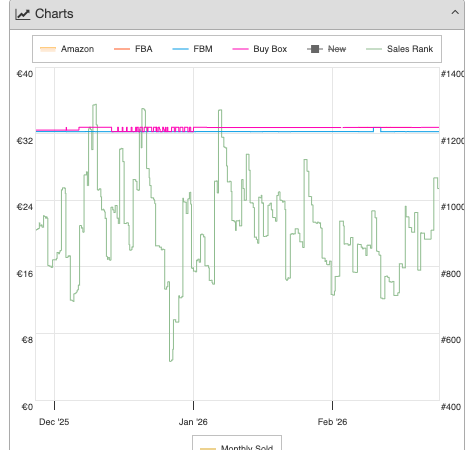Viewport: 474px width, 450px height.
Task: Click the New legend square marker icon
Action: (315, 49)
